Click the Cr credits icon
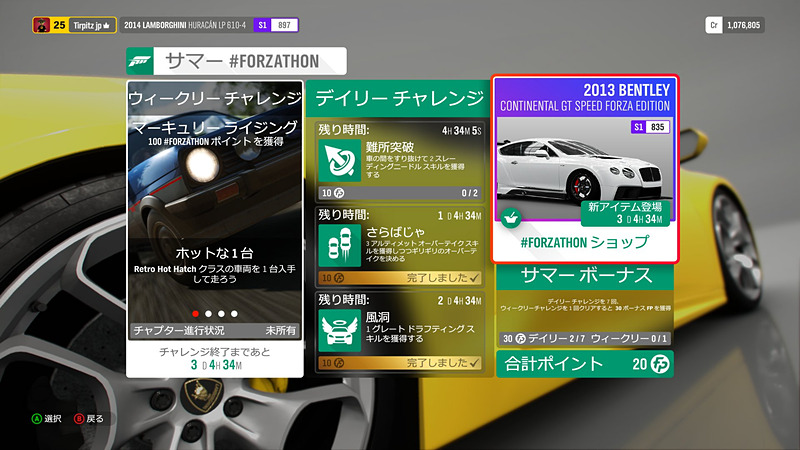This screenshot has height=450, width=800. pyautogui.click(x=714, y=25)
